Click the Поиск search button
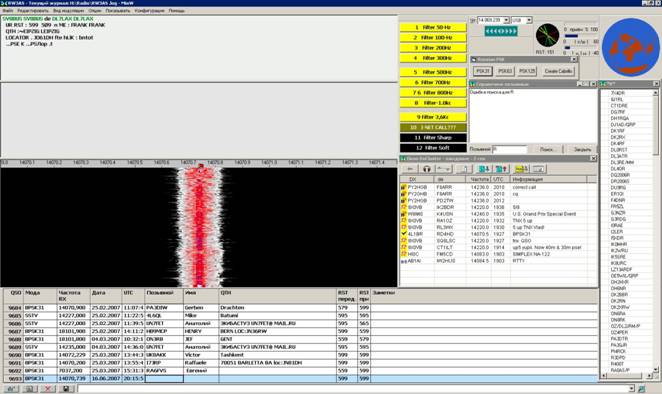This screenshot has height=394, width=662. click(546, 149)
